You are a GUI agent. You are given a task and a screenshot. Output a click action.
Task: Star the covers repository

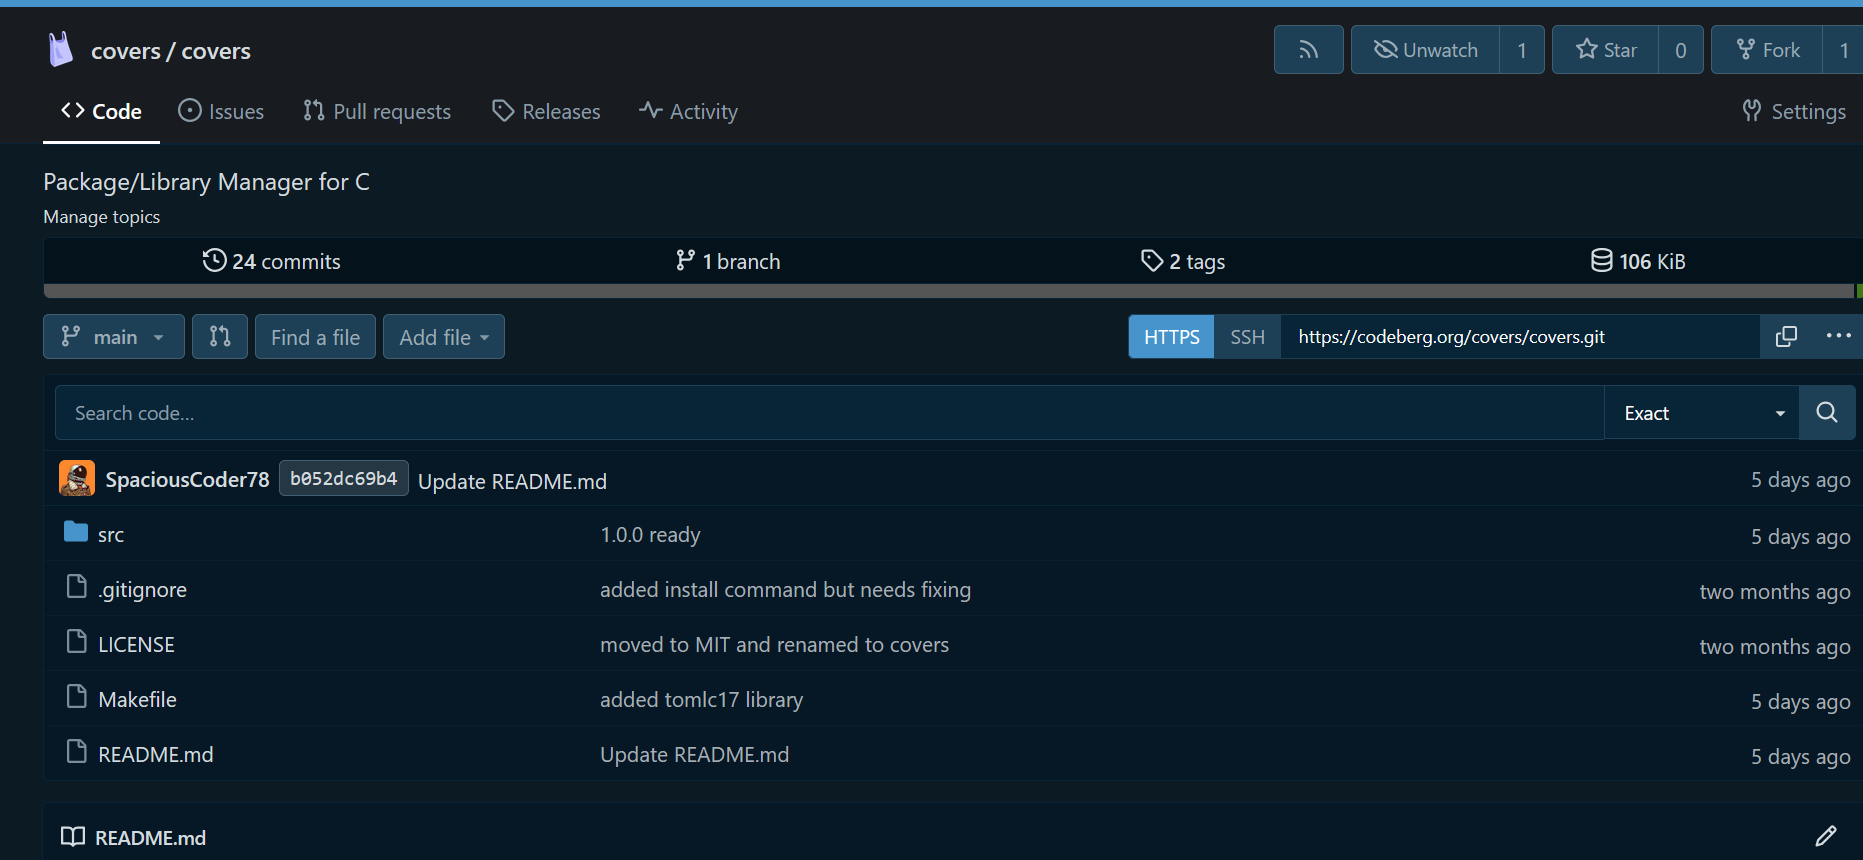[1606, 50]
